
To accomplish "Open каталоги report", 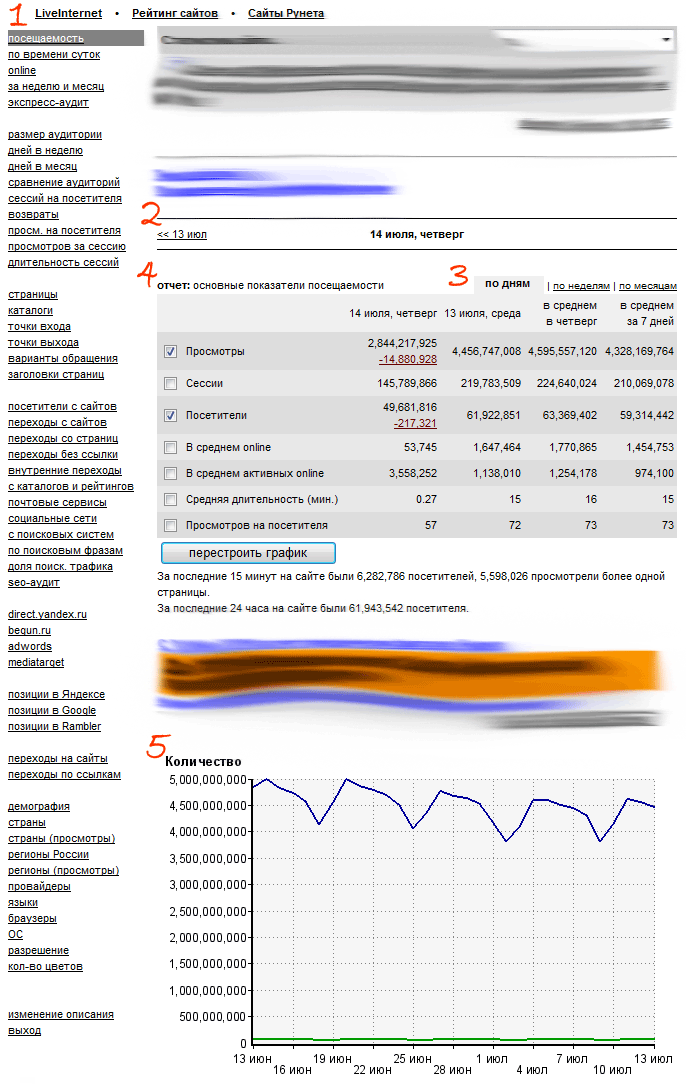I will (x=30, y=310).
